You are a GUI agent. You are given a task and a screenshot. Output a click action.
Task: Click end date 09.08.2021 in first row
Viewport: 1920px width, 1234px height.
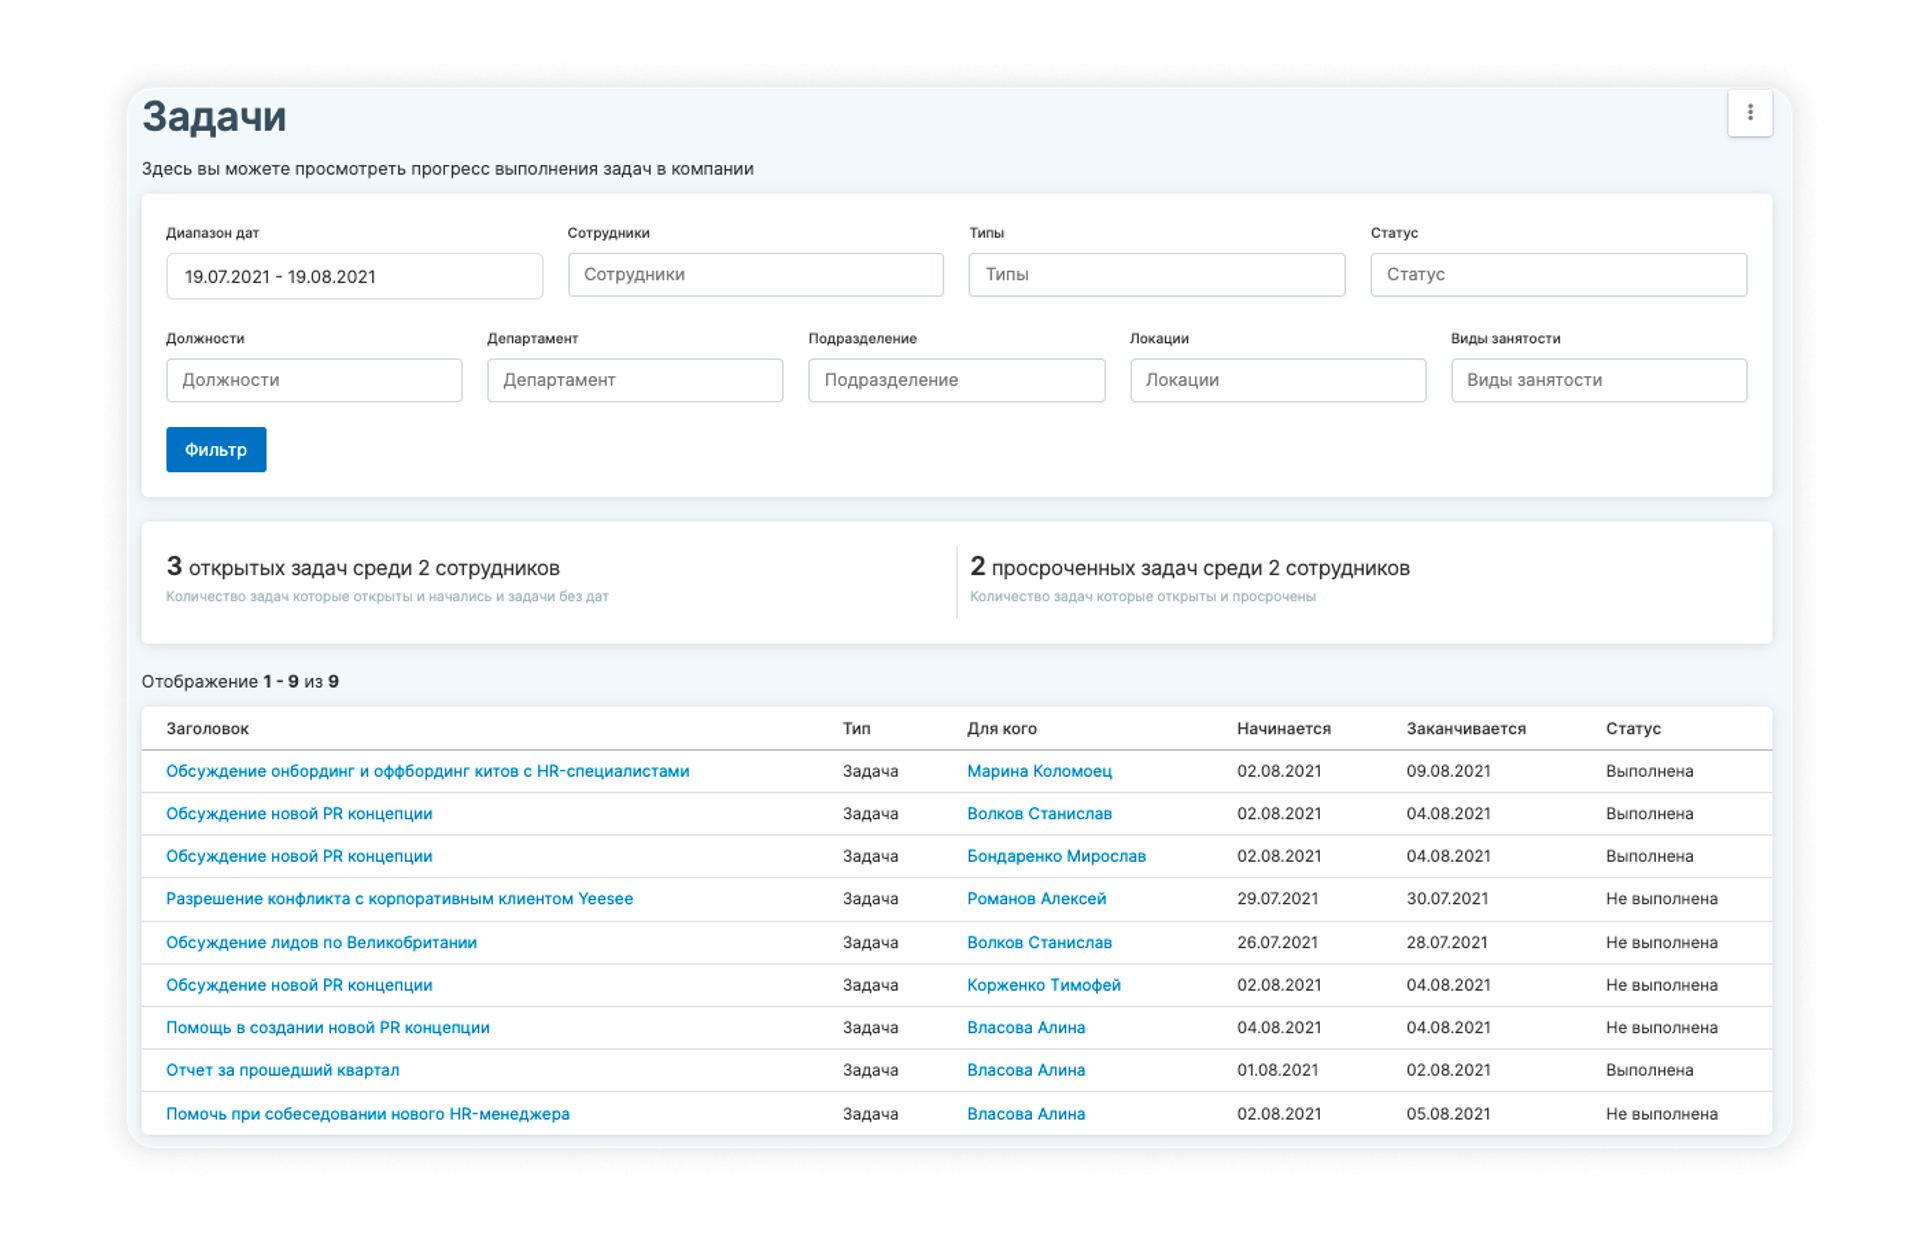click(1448, 771)
